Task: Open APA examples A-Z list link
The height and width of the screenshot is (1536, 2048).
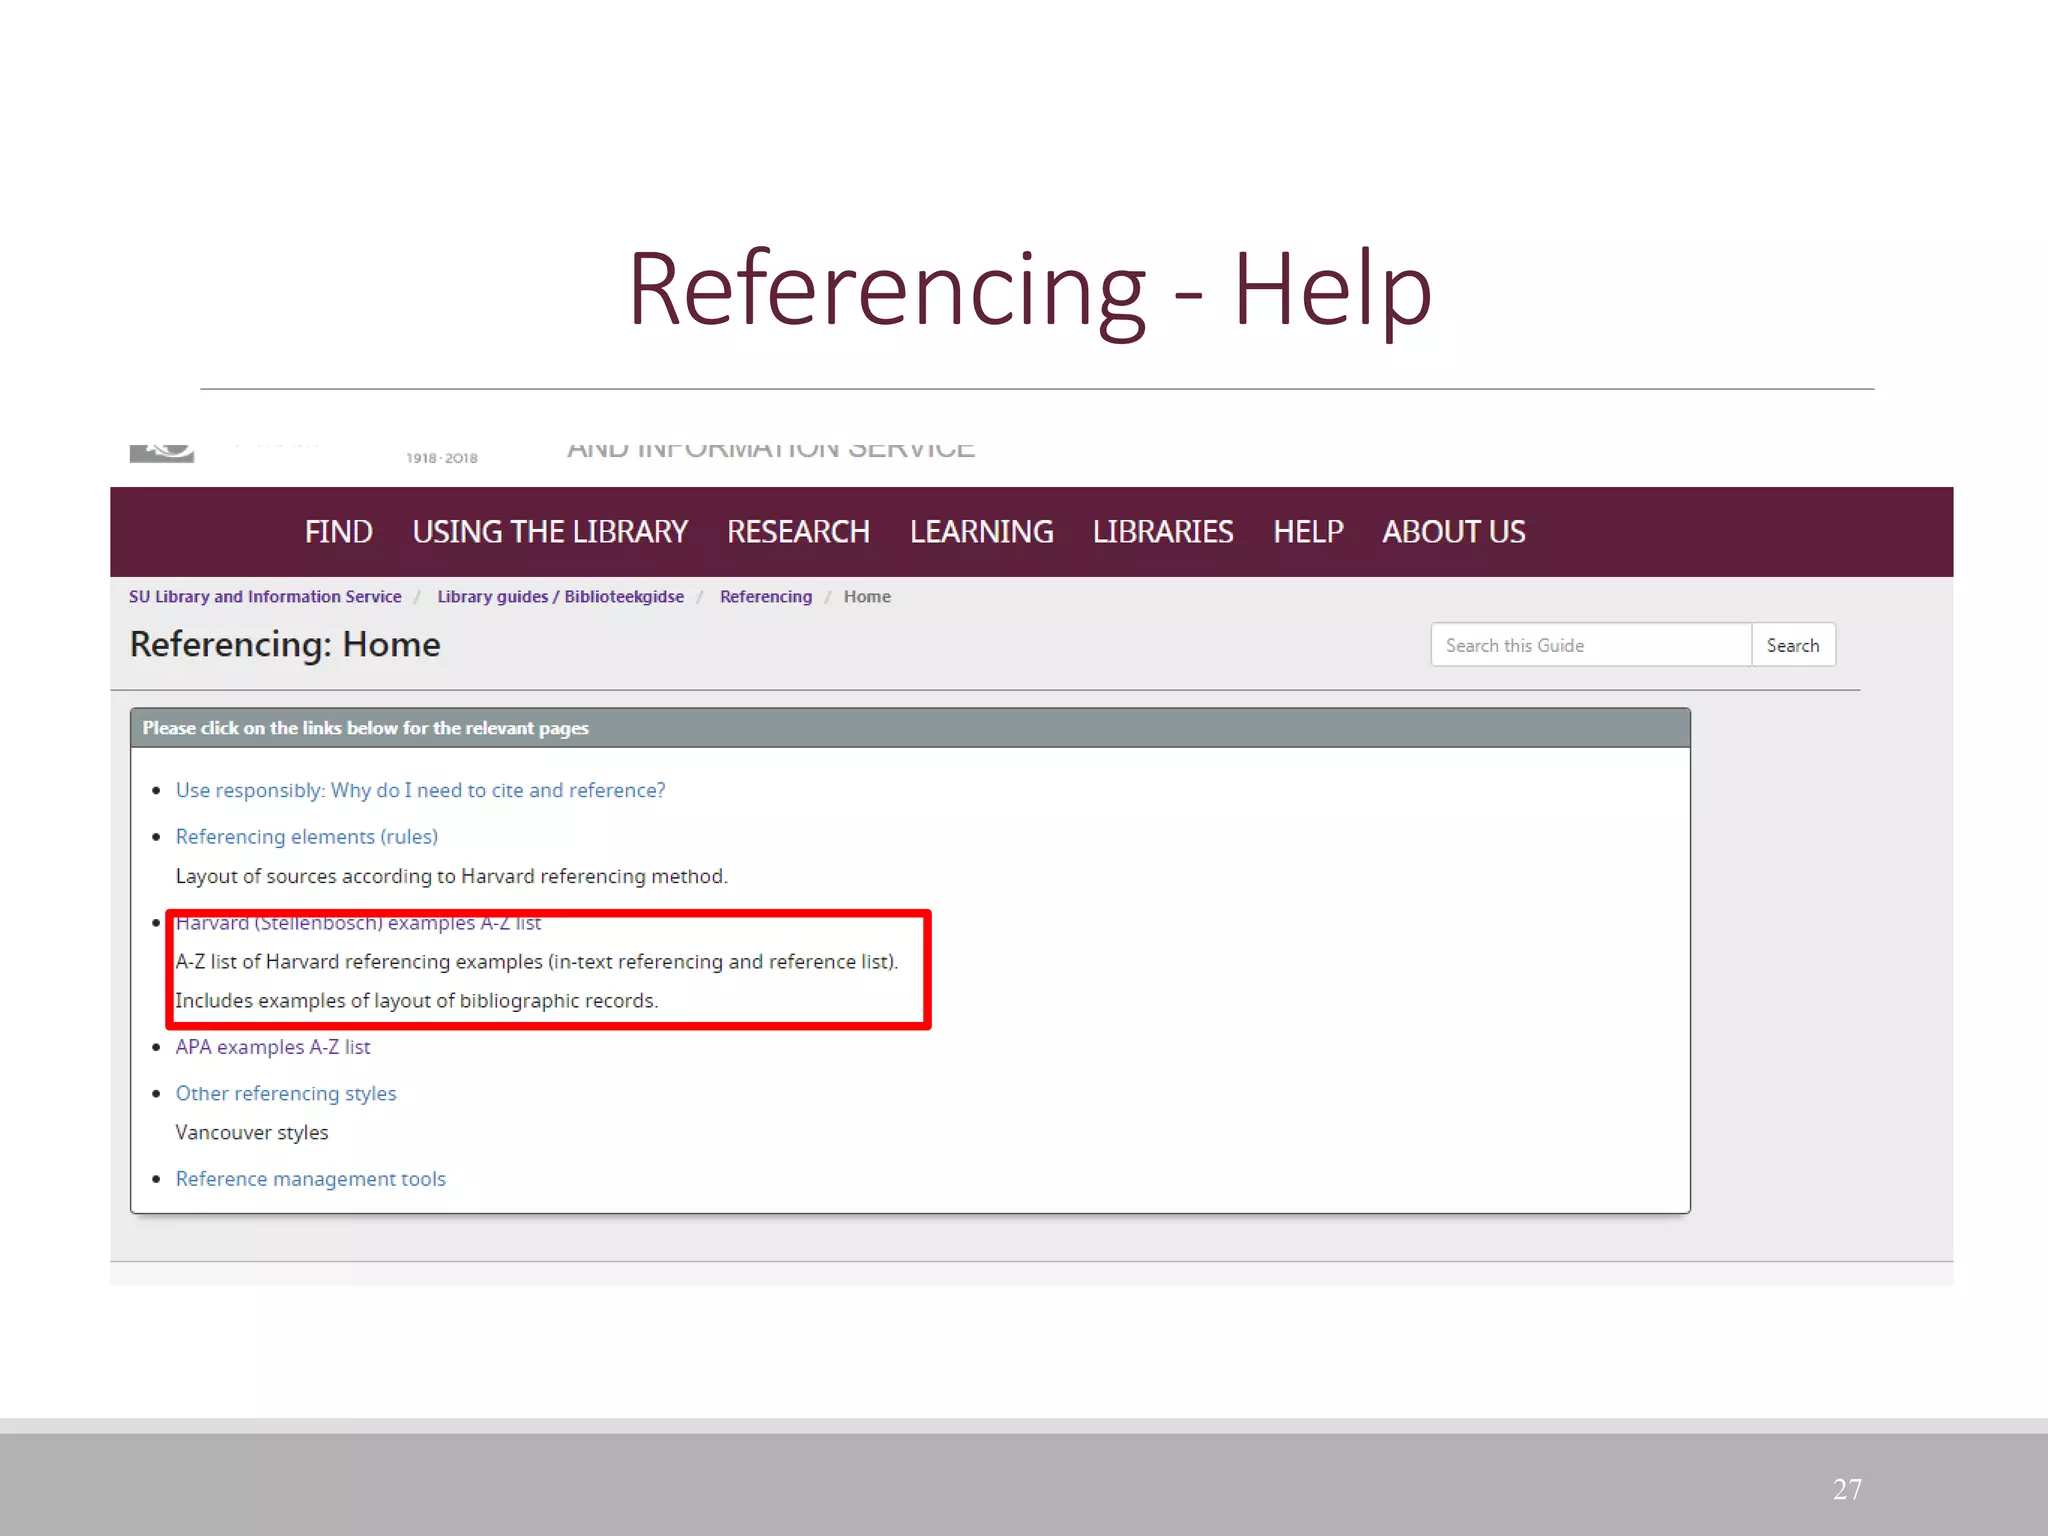Action: click(x=273, y=1047)
